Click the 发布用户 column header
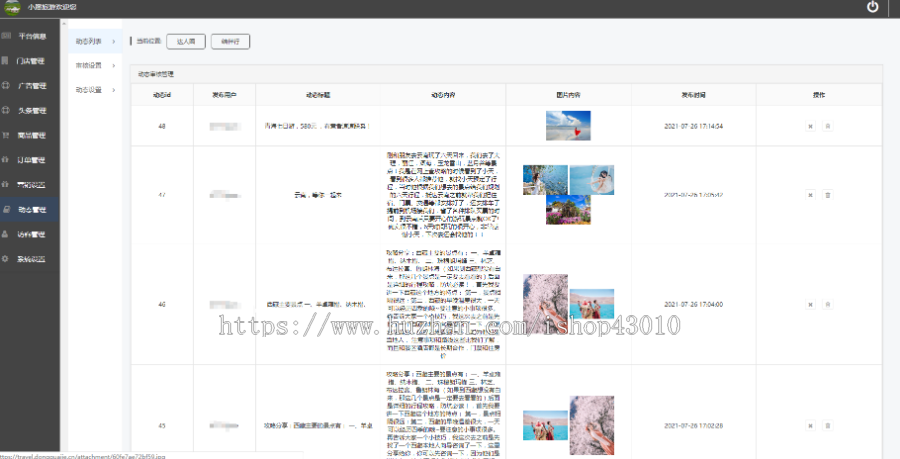The width and height of the screenshot is (900, 459). (x=224, y=95)
